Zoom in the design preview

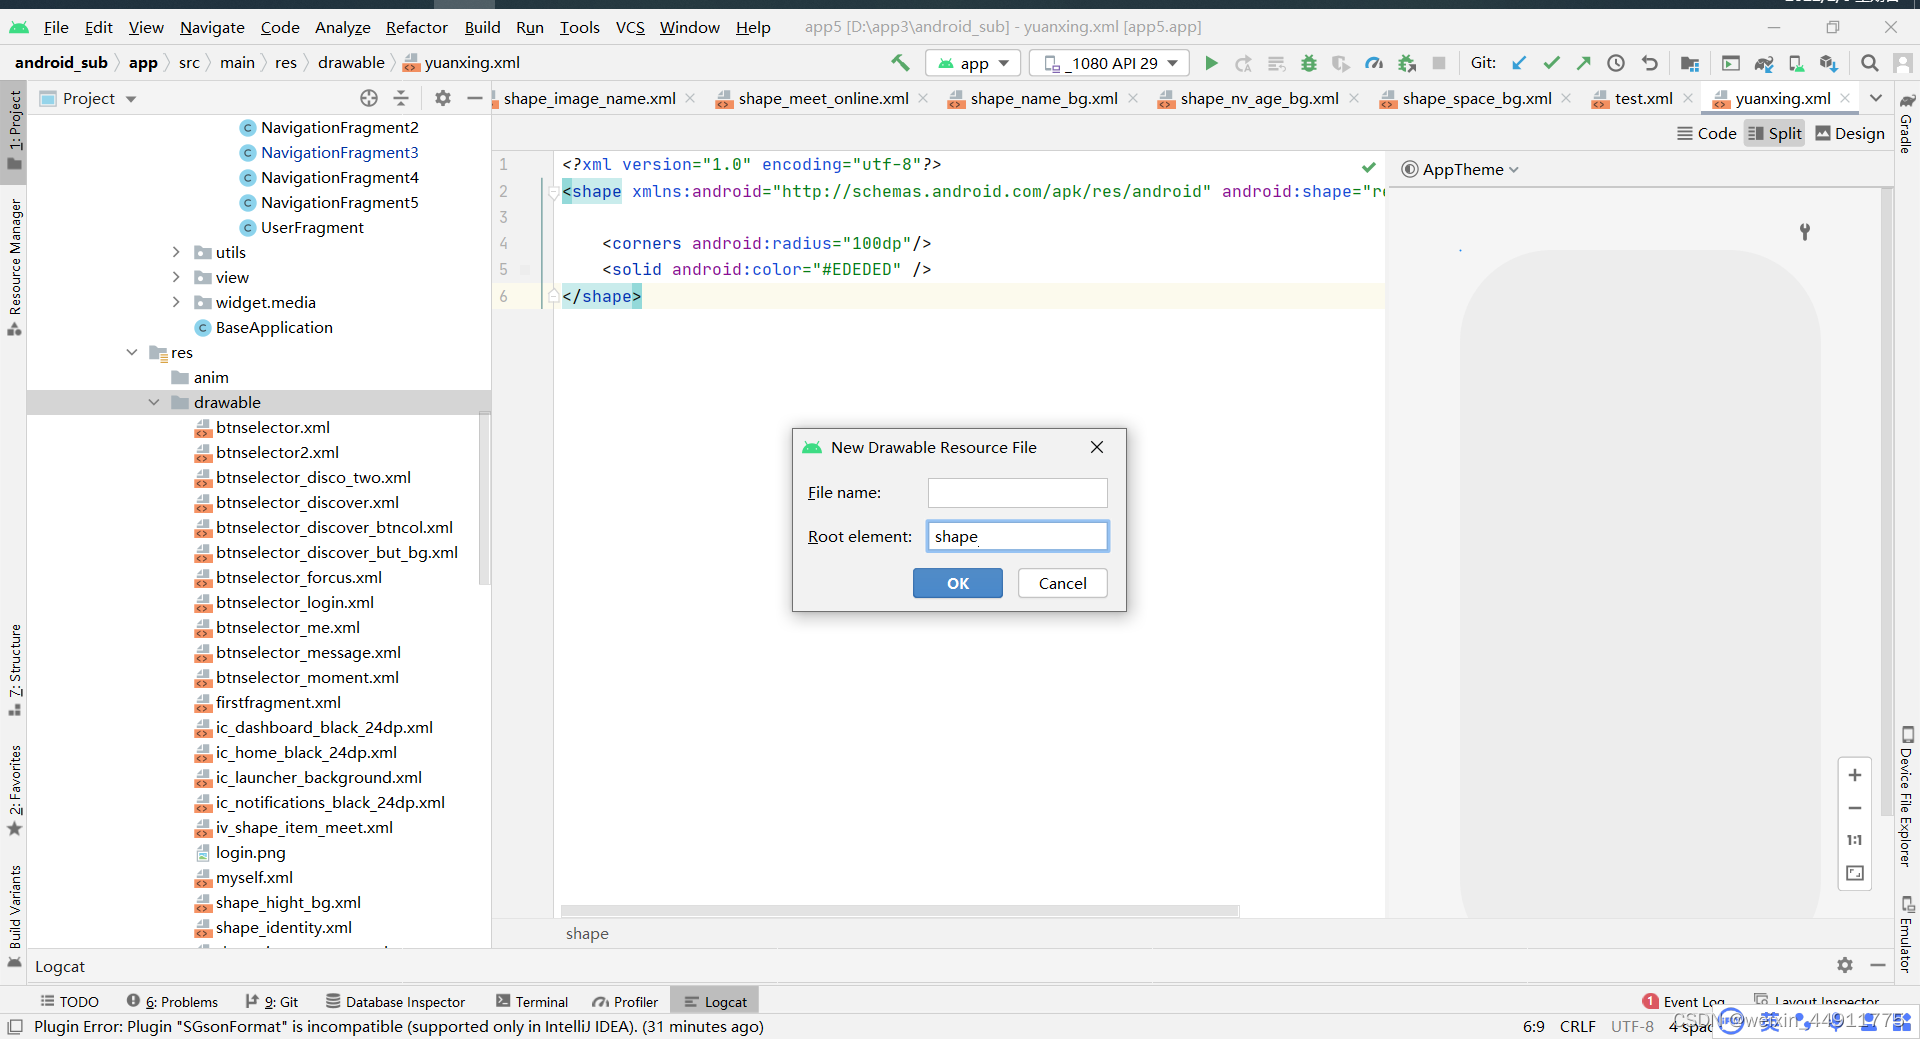pyautogui.click(x=1855, y=775)
